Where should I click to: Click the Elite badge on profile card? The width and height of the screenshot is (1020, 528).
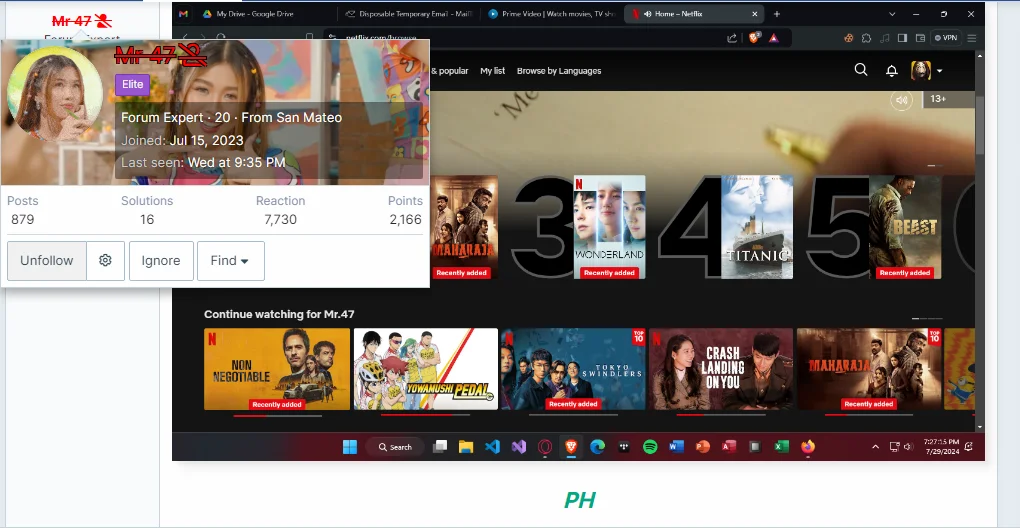pyautogui.click(x=133, y=85)
